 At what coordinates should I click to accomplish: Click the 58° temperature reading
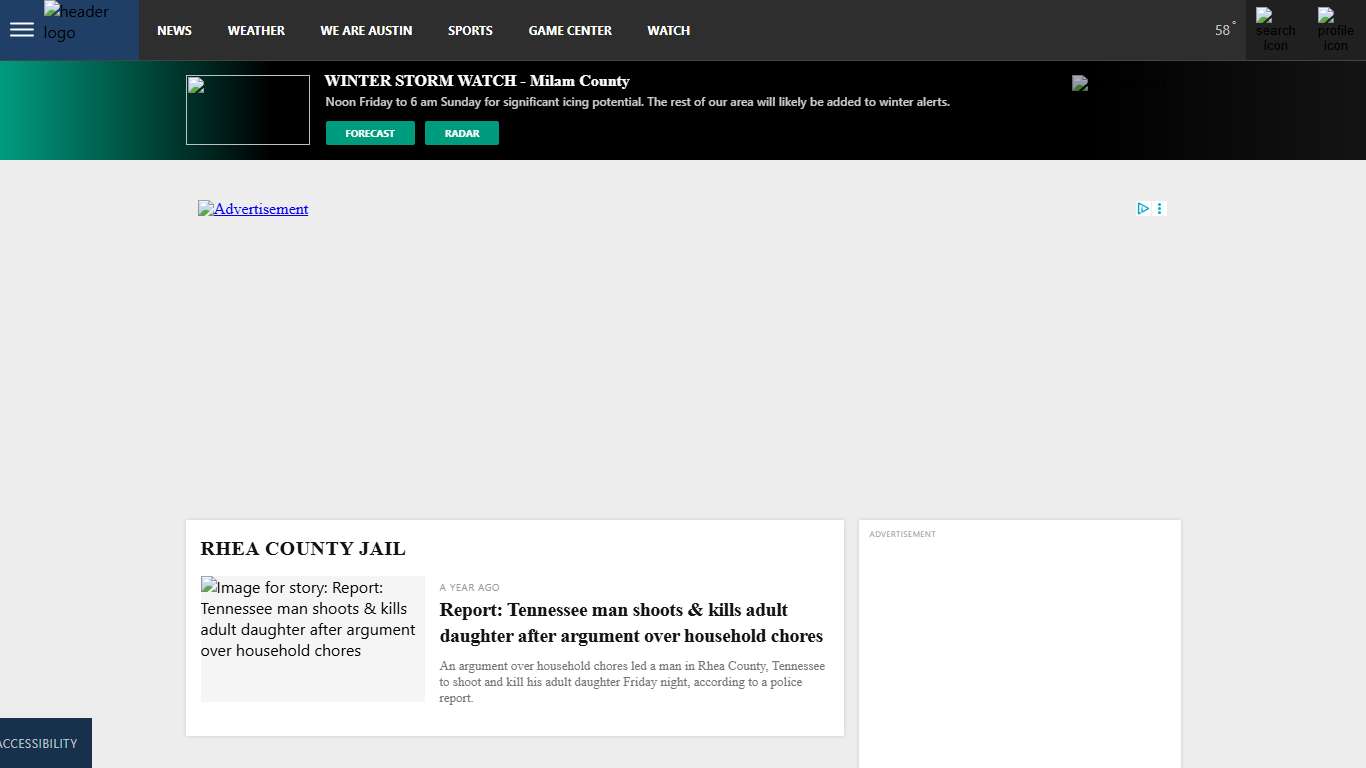click(x=1224, y=30)
